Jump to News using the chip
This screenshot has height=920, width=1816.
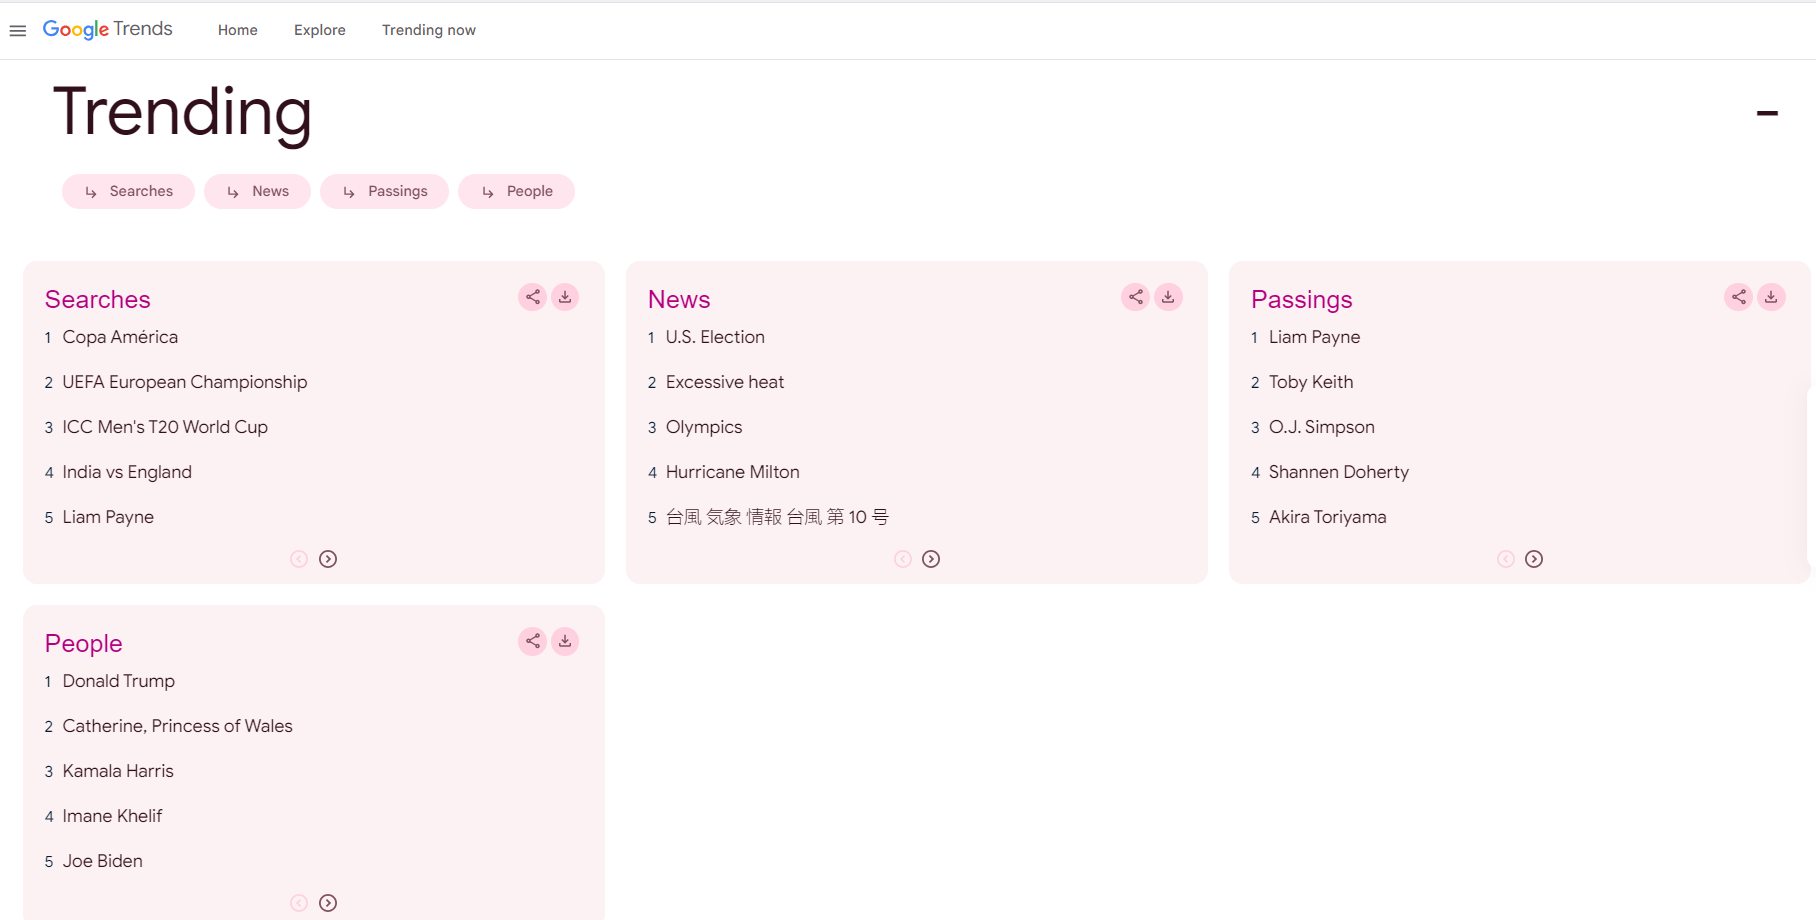257,191
